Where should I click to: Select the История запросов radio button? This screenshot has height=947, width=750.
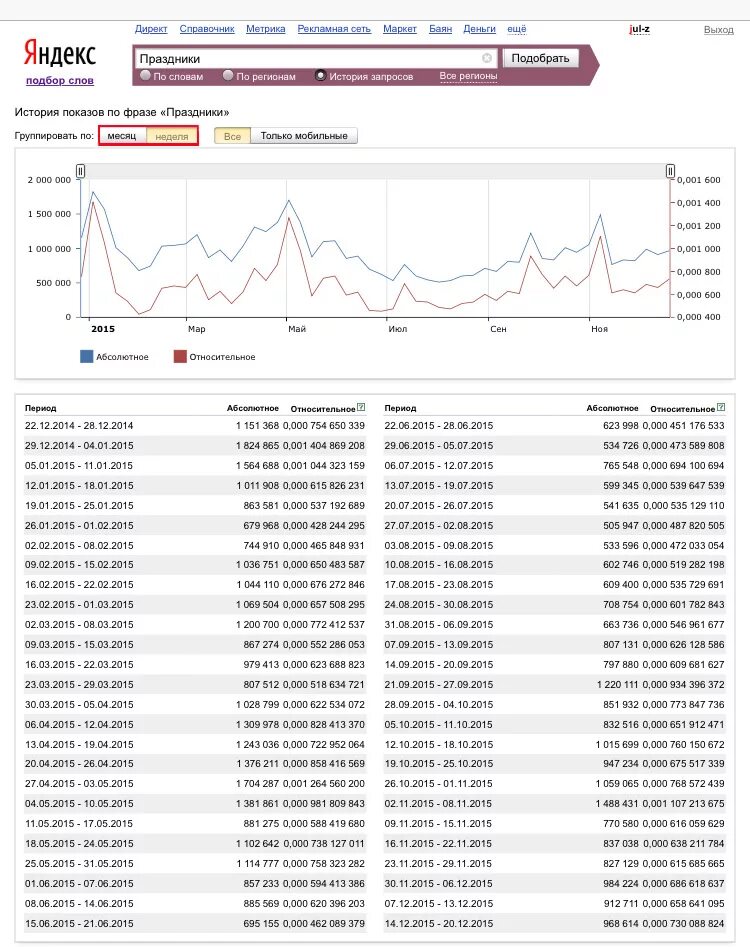point(321,75)
